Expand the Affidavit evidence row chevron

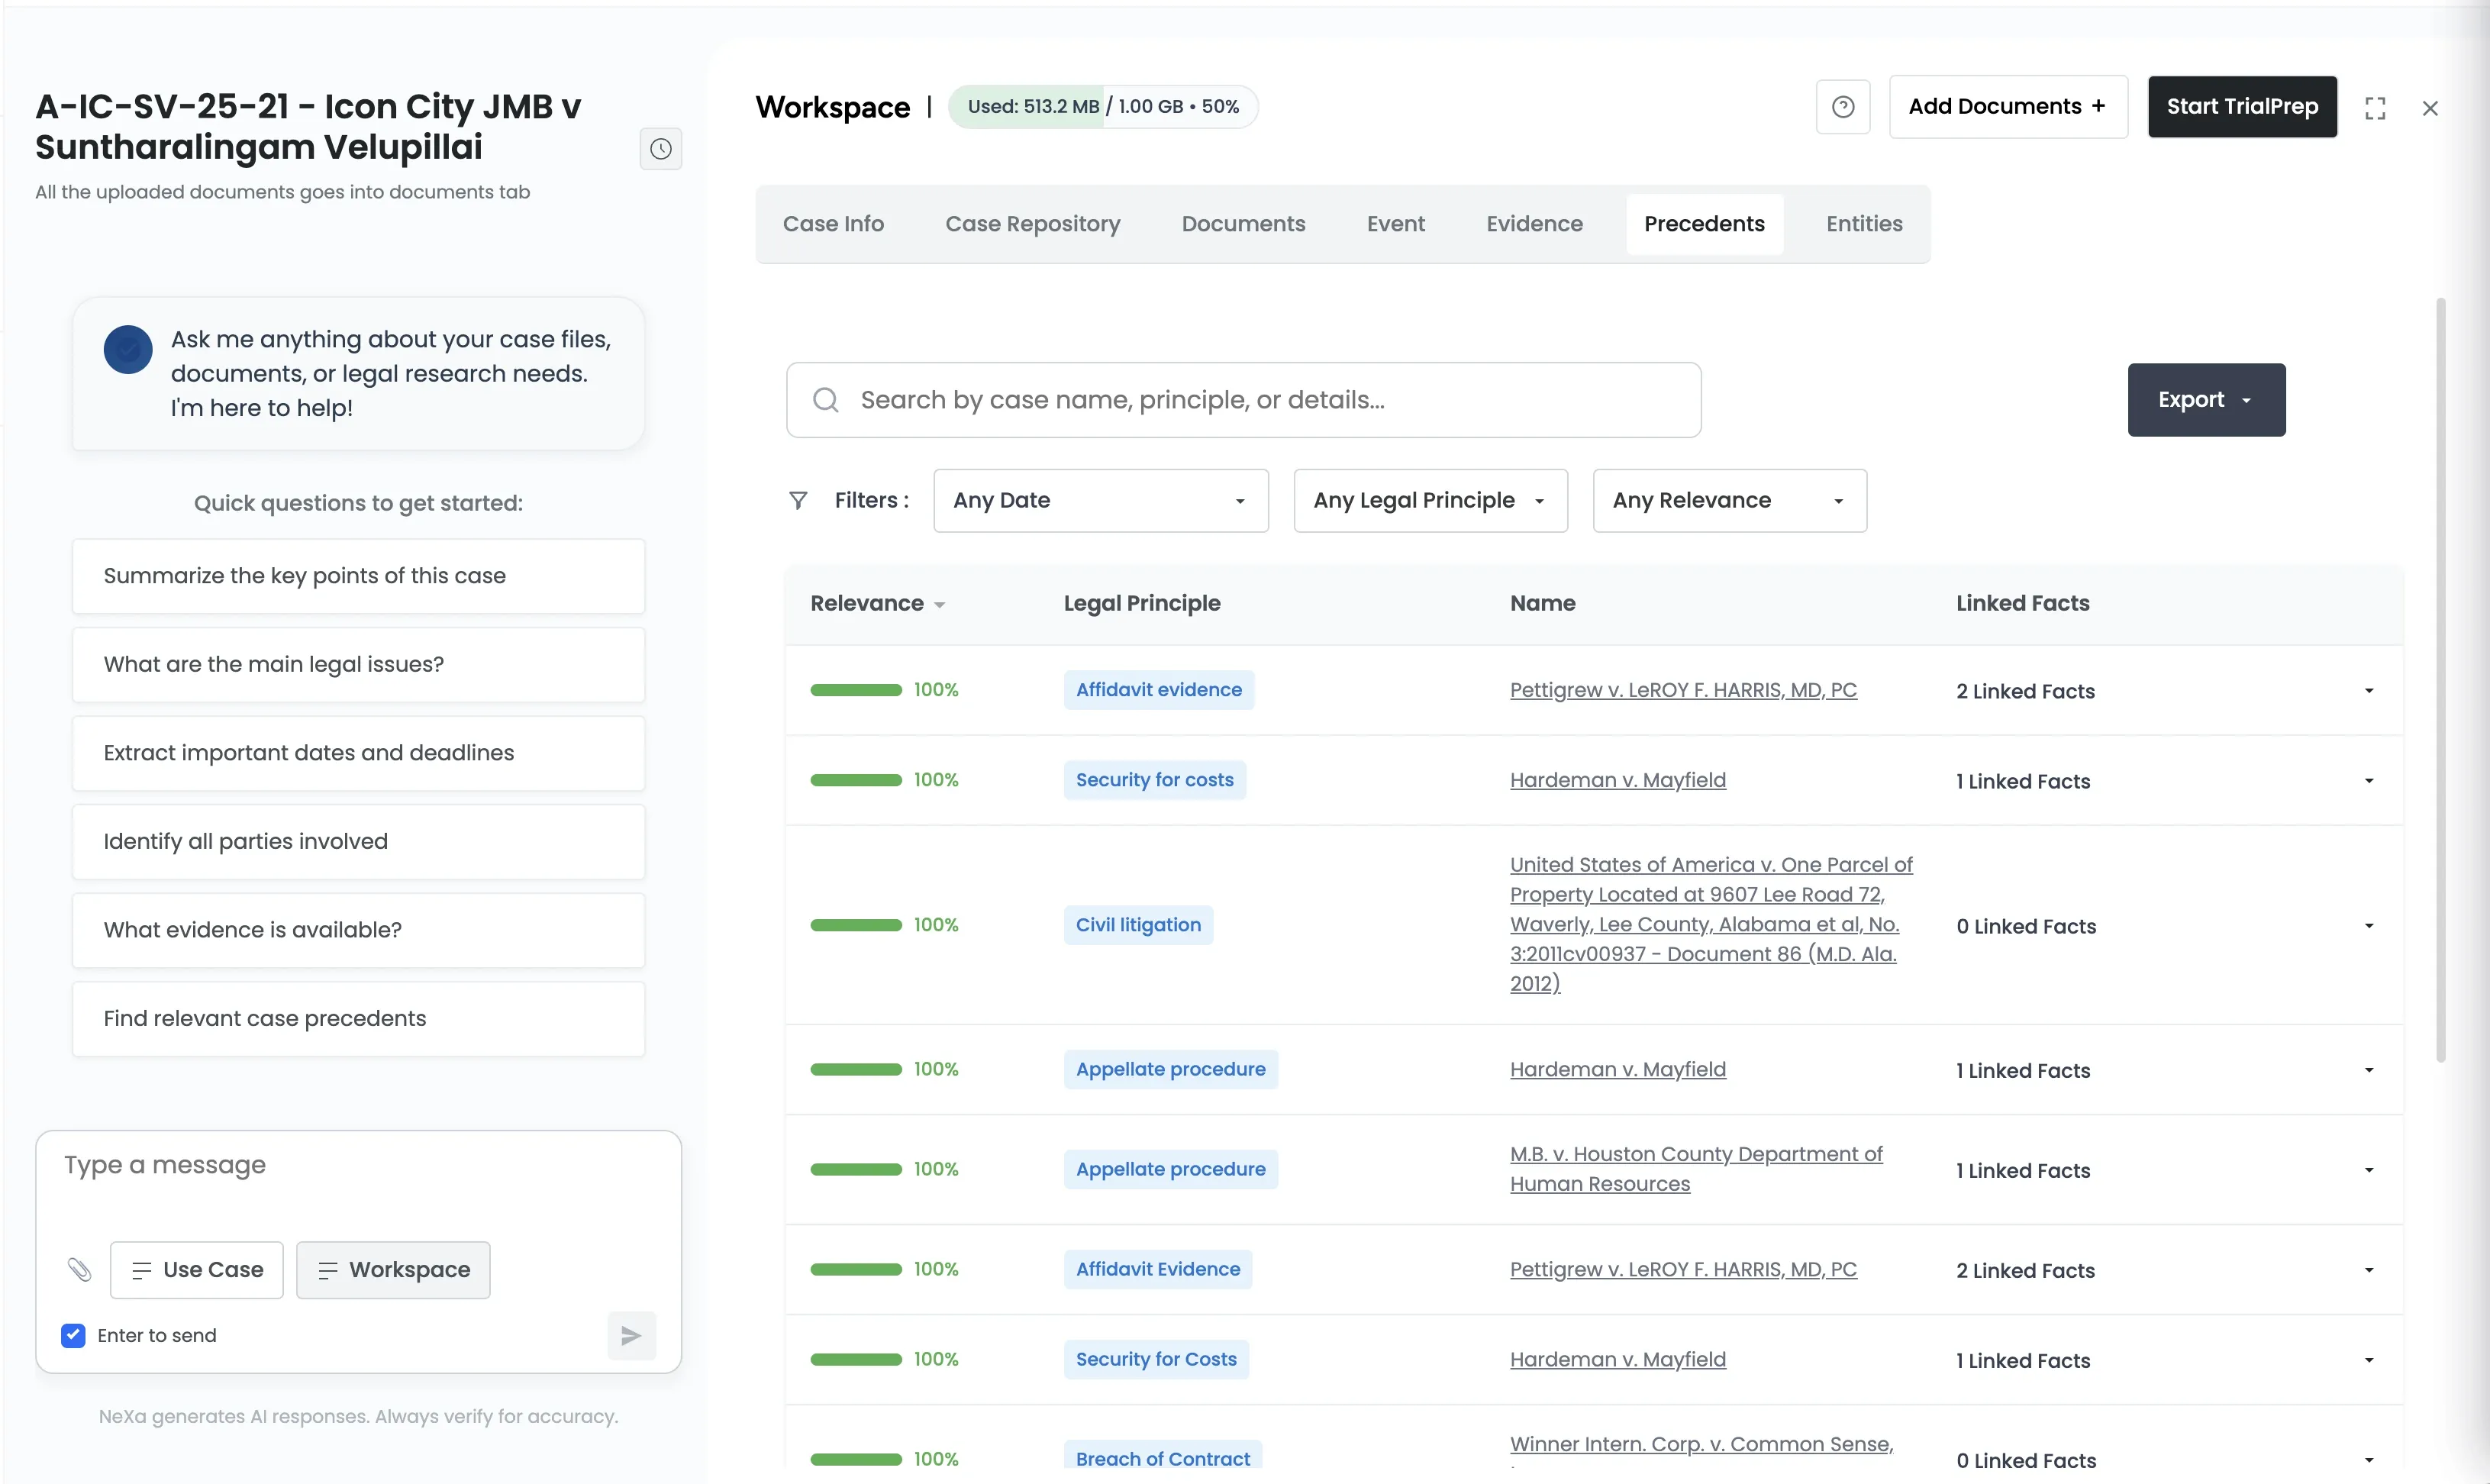coord(2368,690)
